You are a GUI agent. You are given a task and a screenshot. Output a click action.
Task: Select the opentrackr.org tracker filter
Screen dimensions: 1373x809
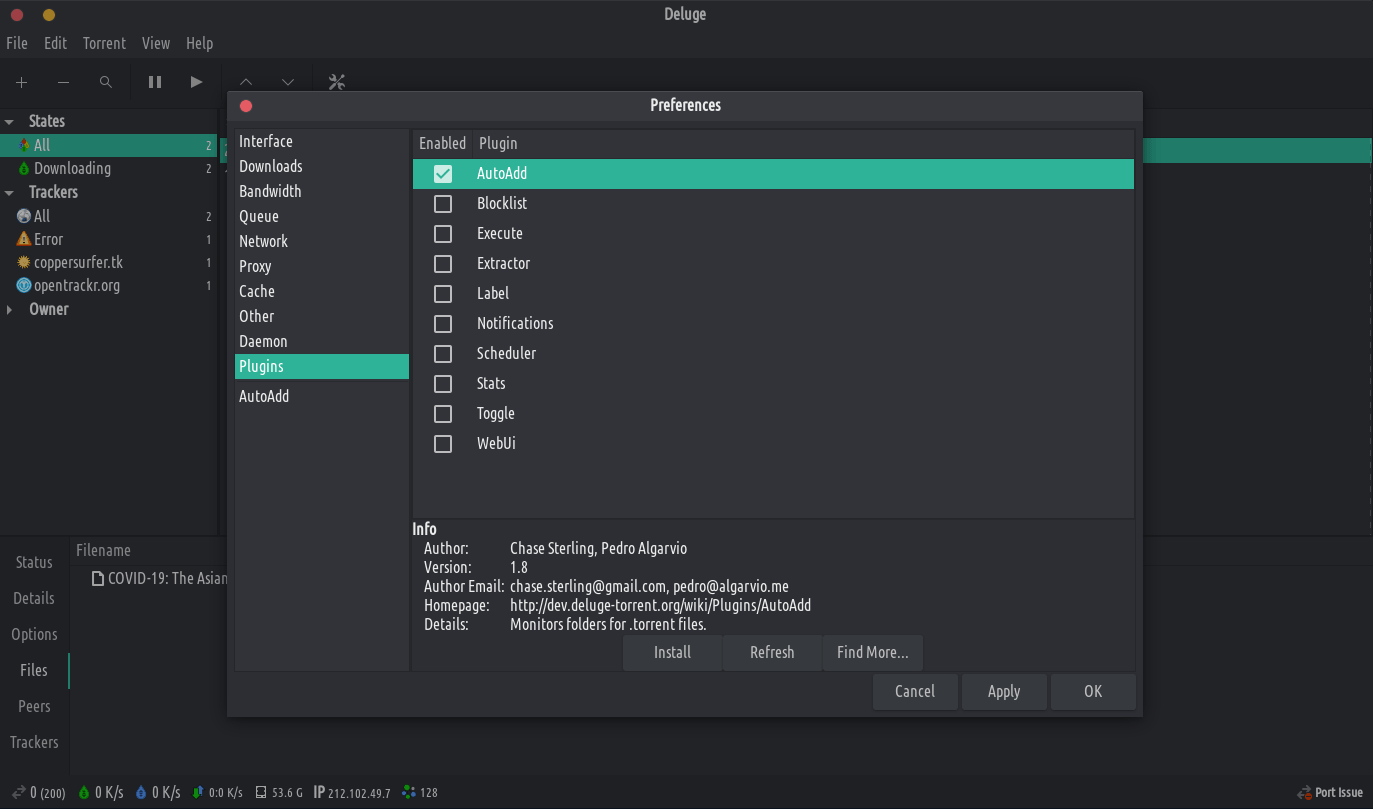pyautogui.click(x=108, y=285)
